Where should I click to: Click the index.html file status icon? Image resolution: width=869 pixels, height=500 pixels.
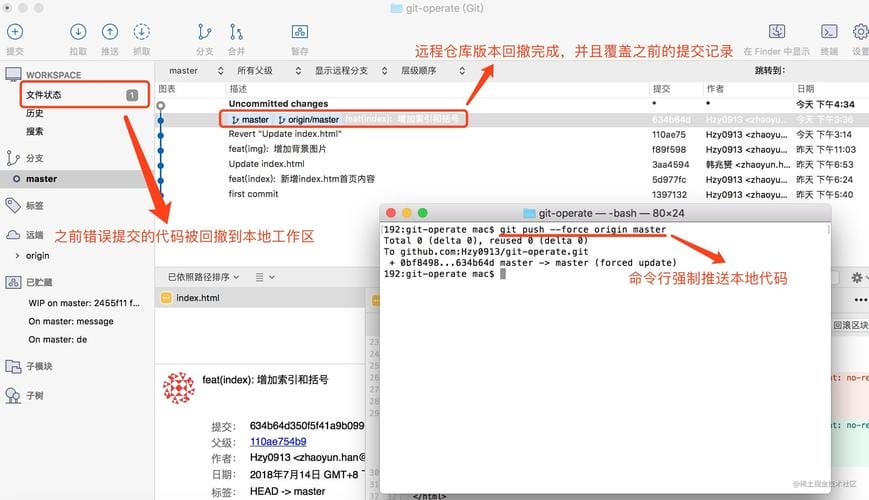pyautogui.click(x=166, y=298)
